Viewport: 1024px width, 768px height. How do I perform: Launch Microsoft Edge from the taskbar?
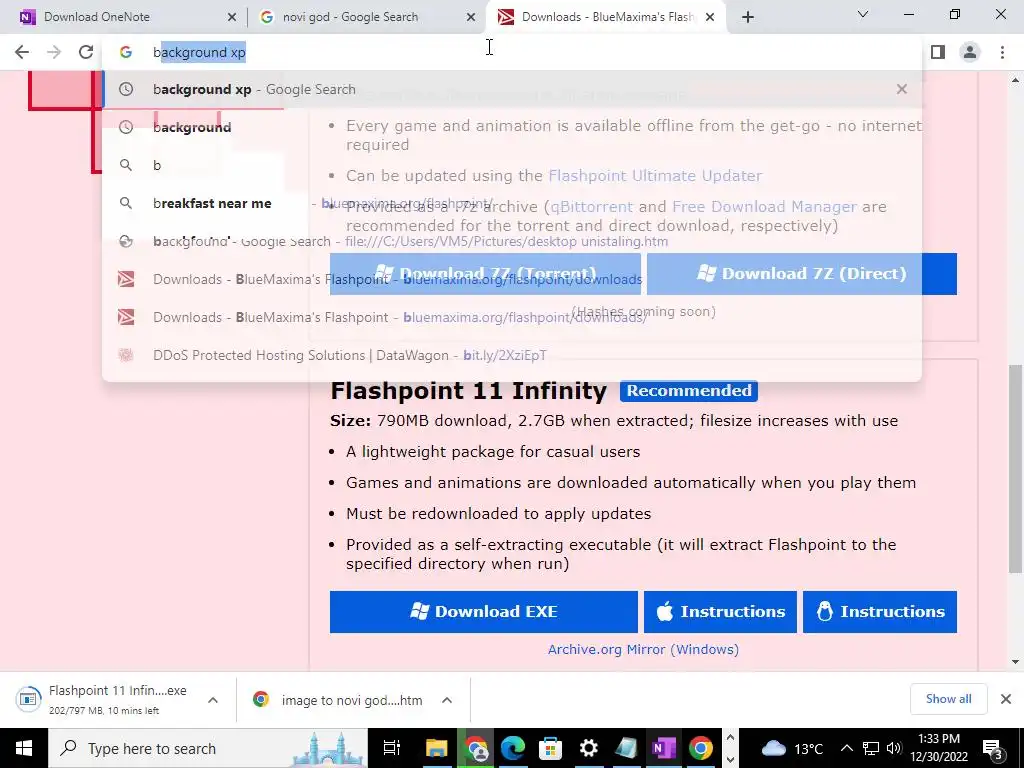point(513,748)
